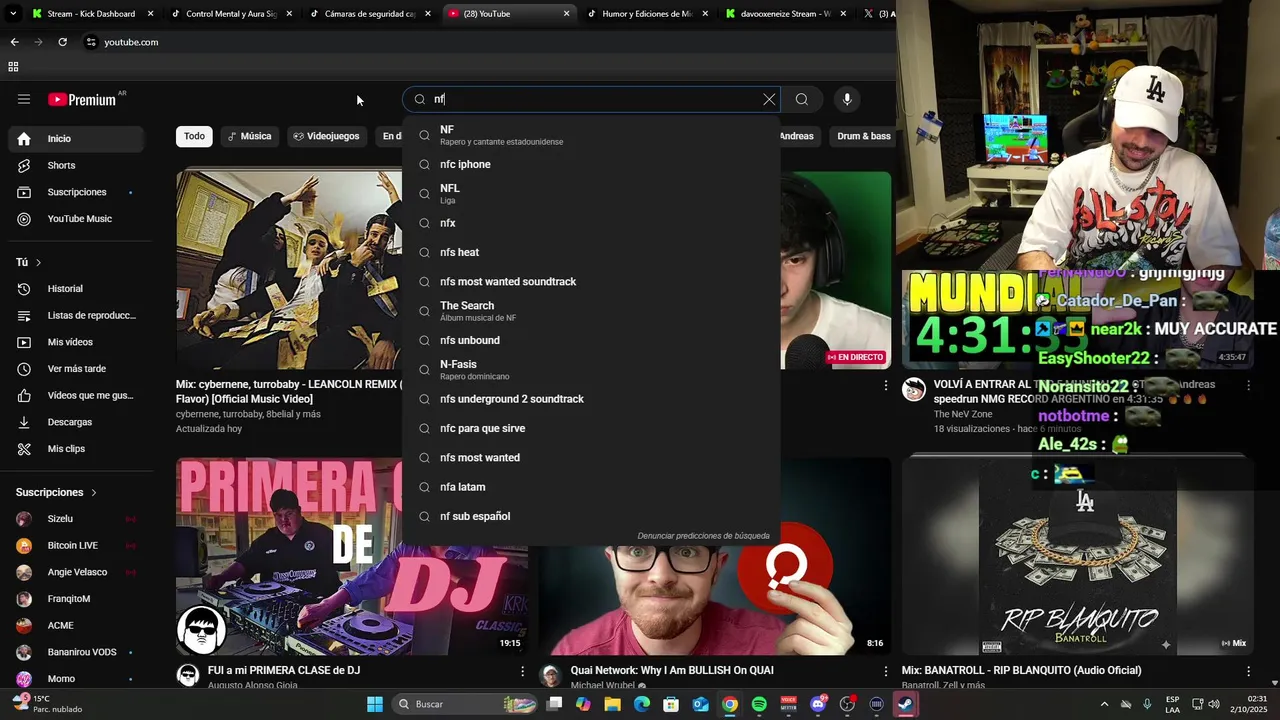Screen dimensions: 1280x720
Task: Expand the Suscripciones section header
Action: click(x=56, y=493)
